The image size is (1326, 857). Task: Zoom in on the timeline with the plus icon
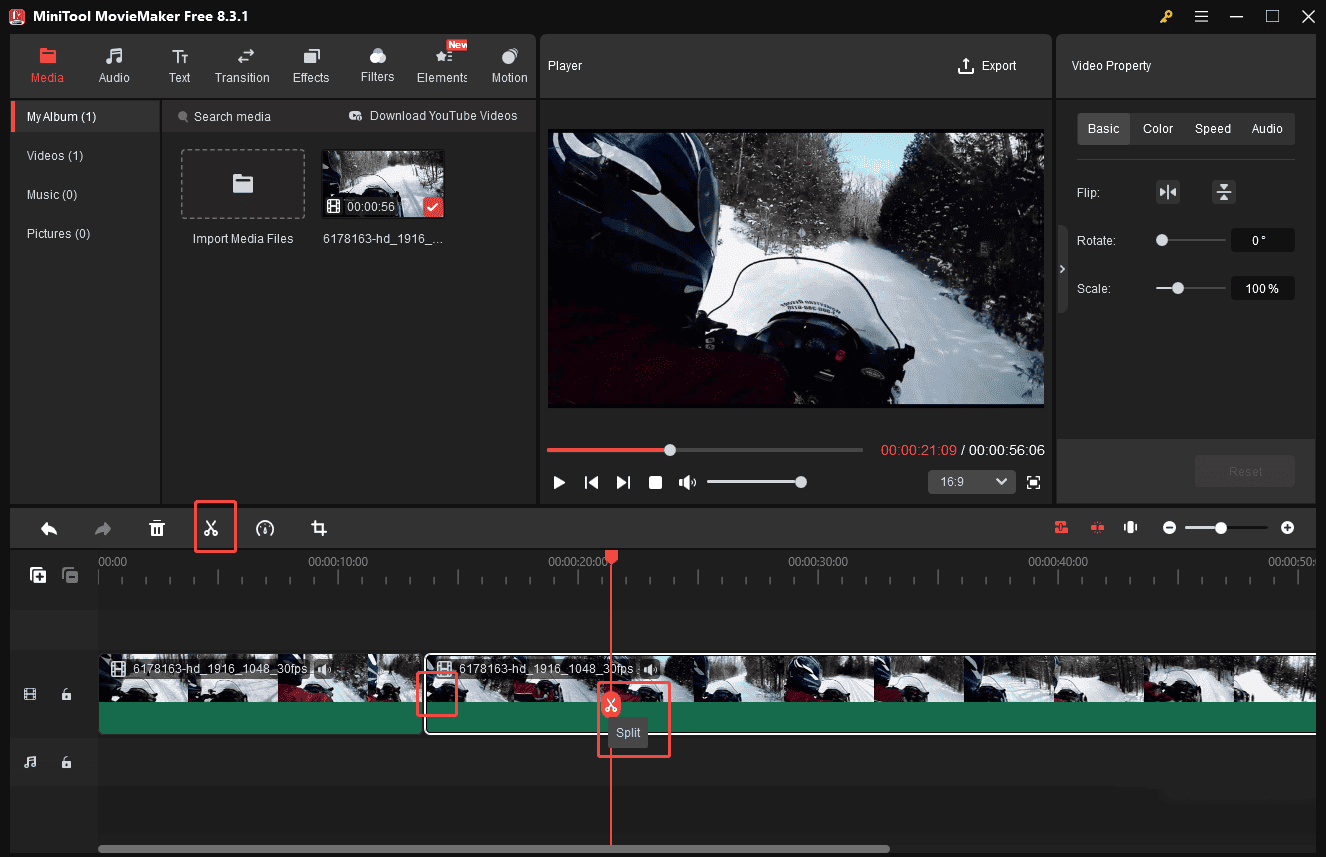[x=1288, y=527]
